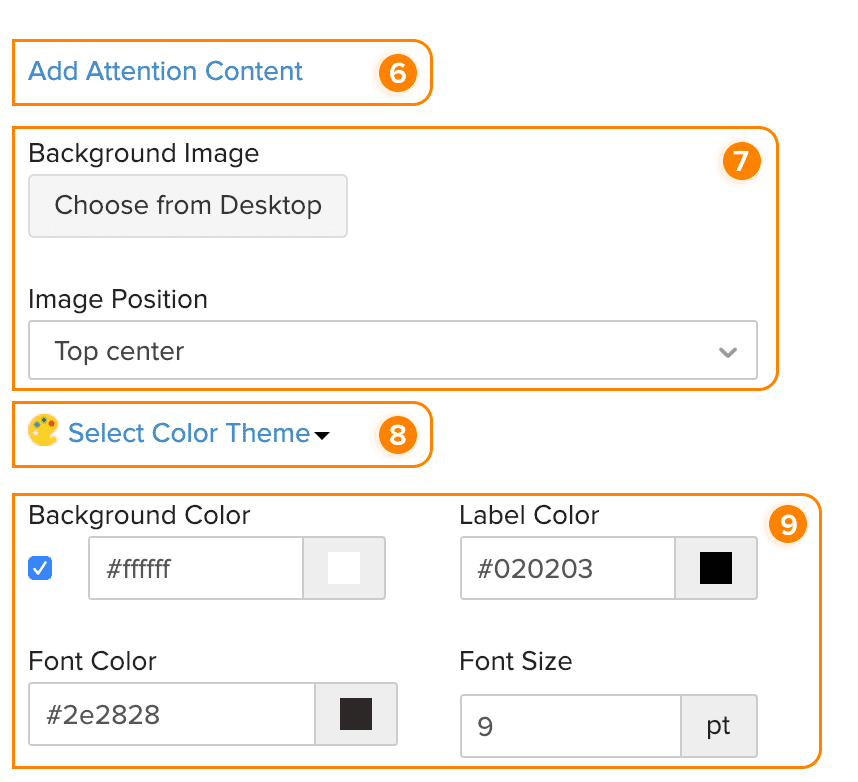Viewport: 858px width, 782px height.
Task: Click the orange number 9 badge
Action: tap(787, 525)
